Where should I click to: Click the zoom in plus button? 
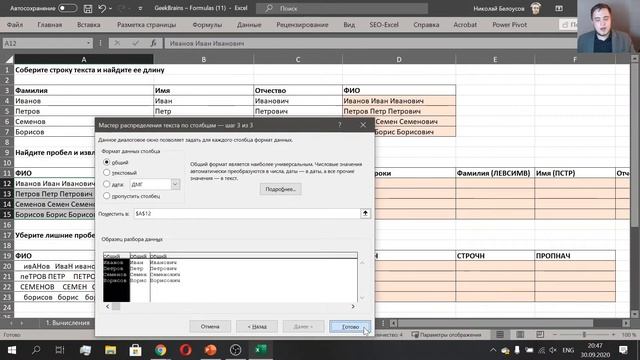click(x=613, y=335)
